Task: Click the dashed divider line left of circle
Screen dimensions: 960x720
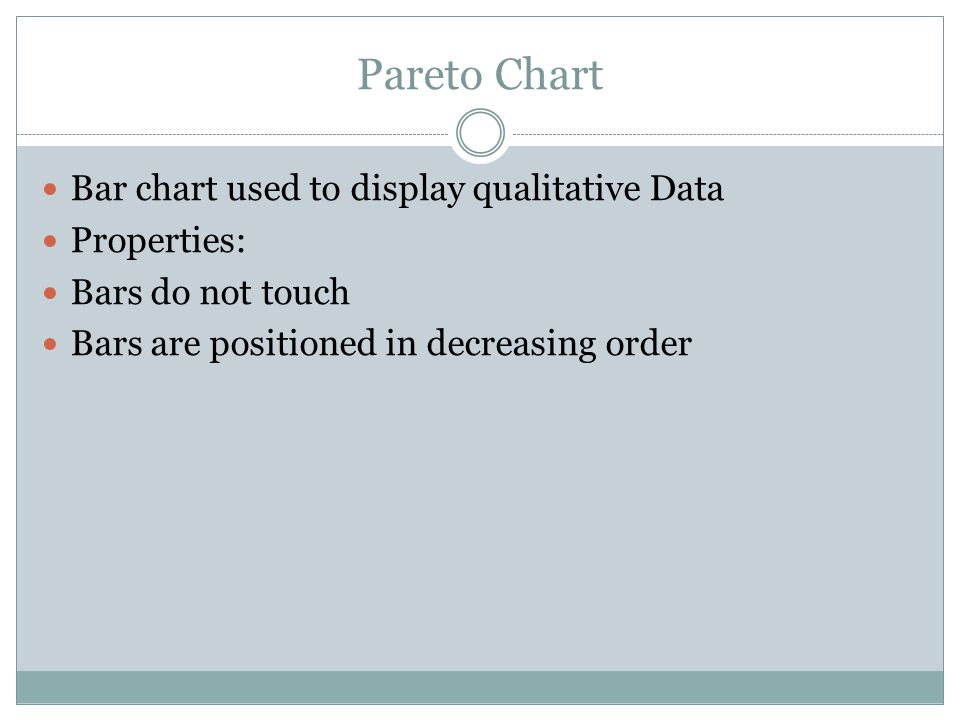Action: pyautogui.click(x=233, y=134)
